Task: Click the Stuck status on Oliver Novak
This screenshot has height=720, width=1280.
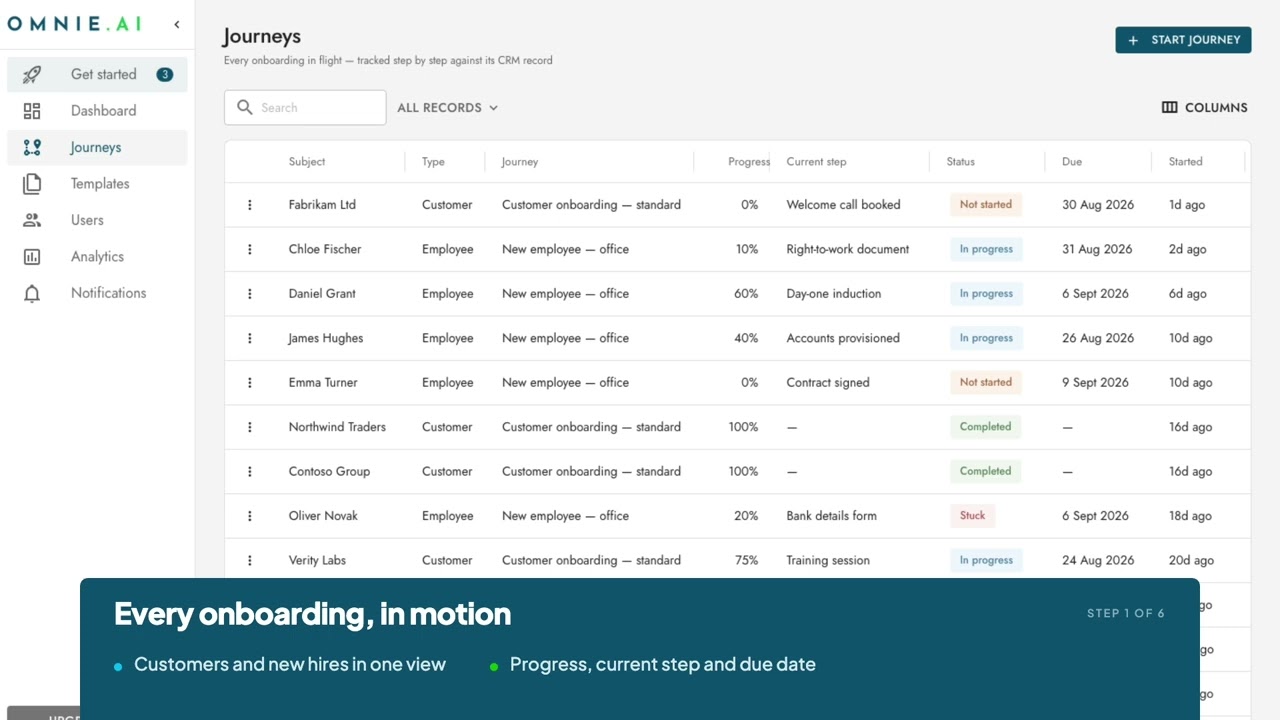Action: [973, 516]
